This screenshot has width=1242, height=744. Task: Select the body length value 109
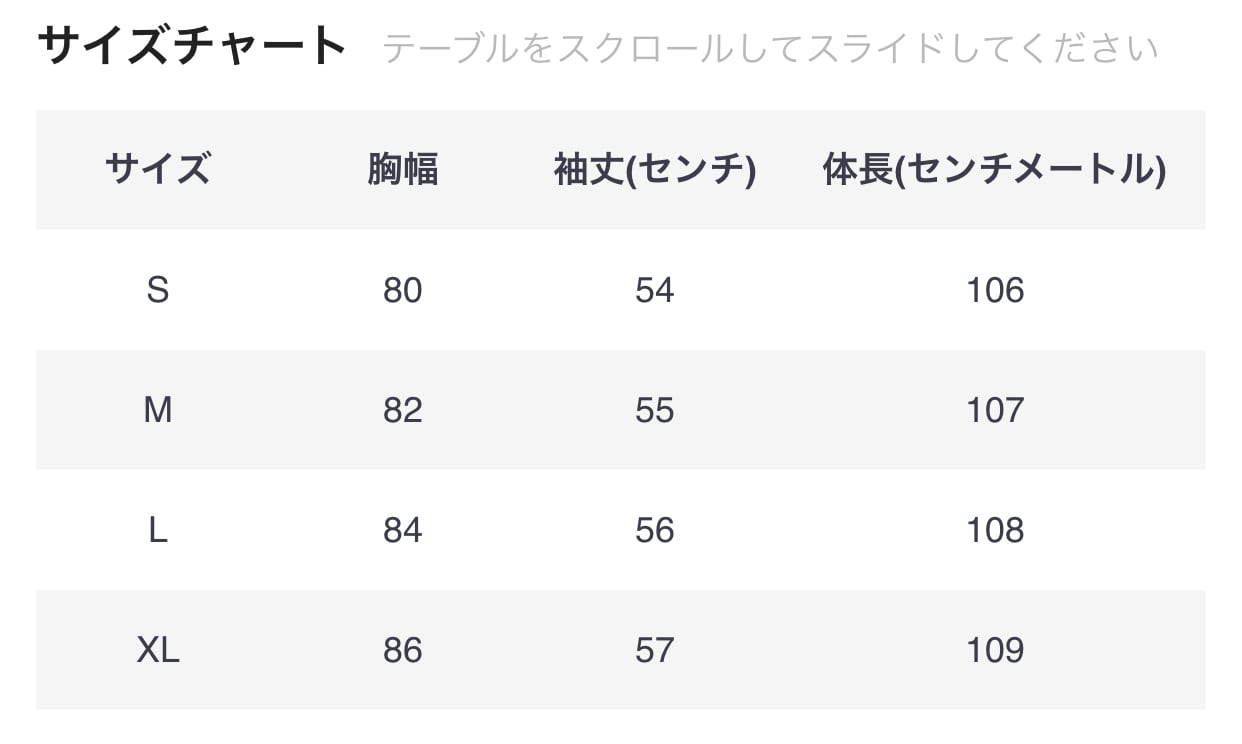995,650
